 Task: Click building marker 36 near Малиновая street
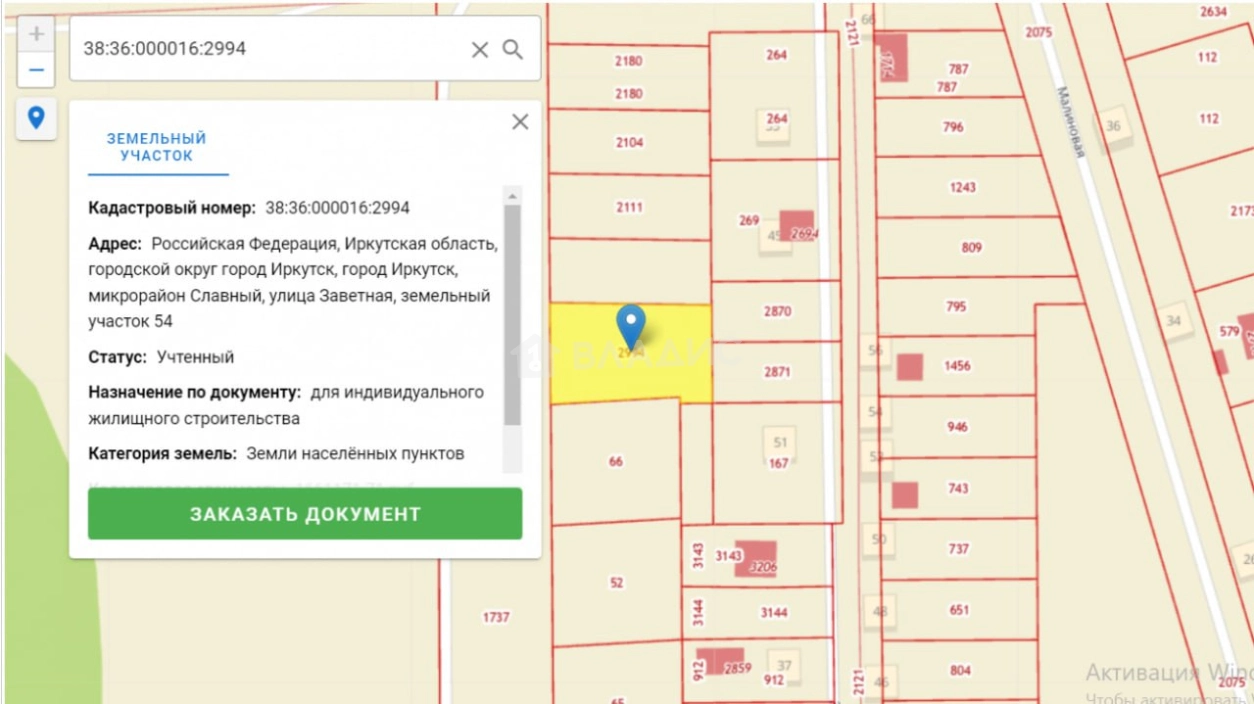(1113, 126)
